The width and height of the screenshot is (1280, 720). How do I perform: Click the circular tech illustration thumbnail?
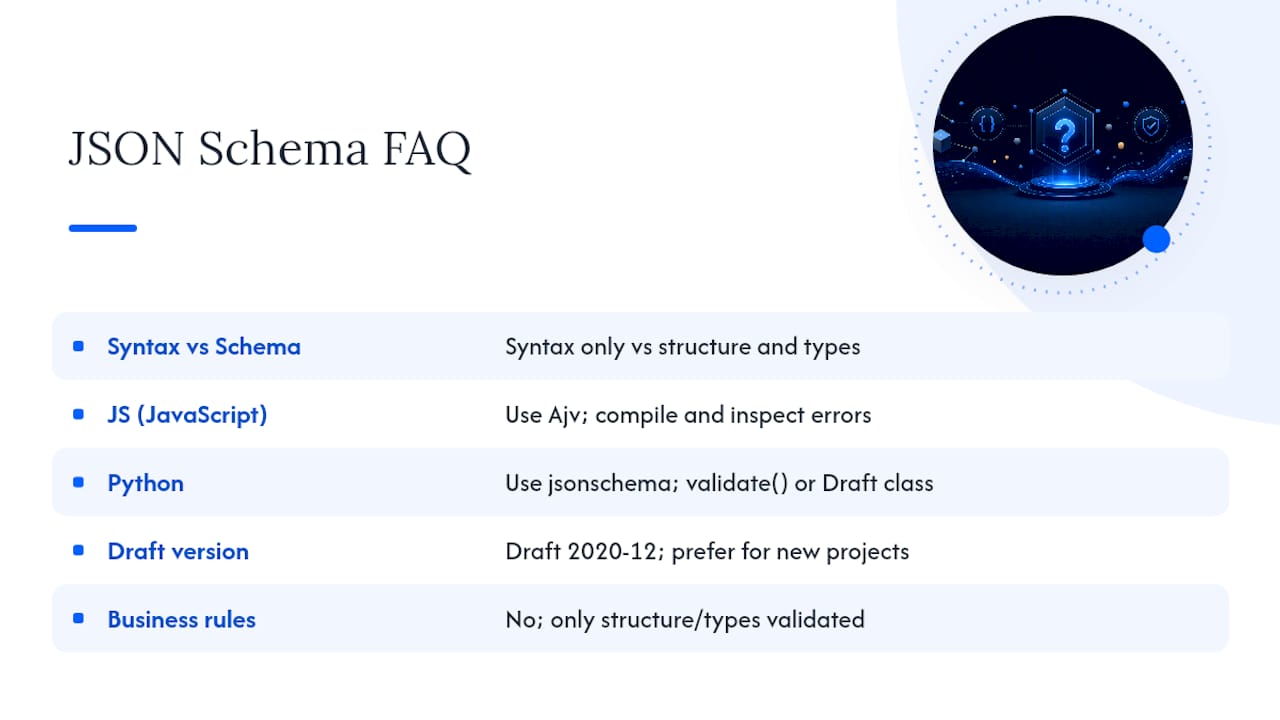click(x=1062, y=145)
